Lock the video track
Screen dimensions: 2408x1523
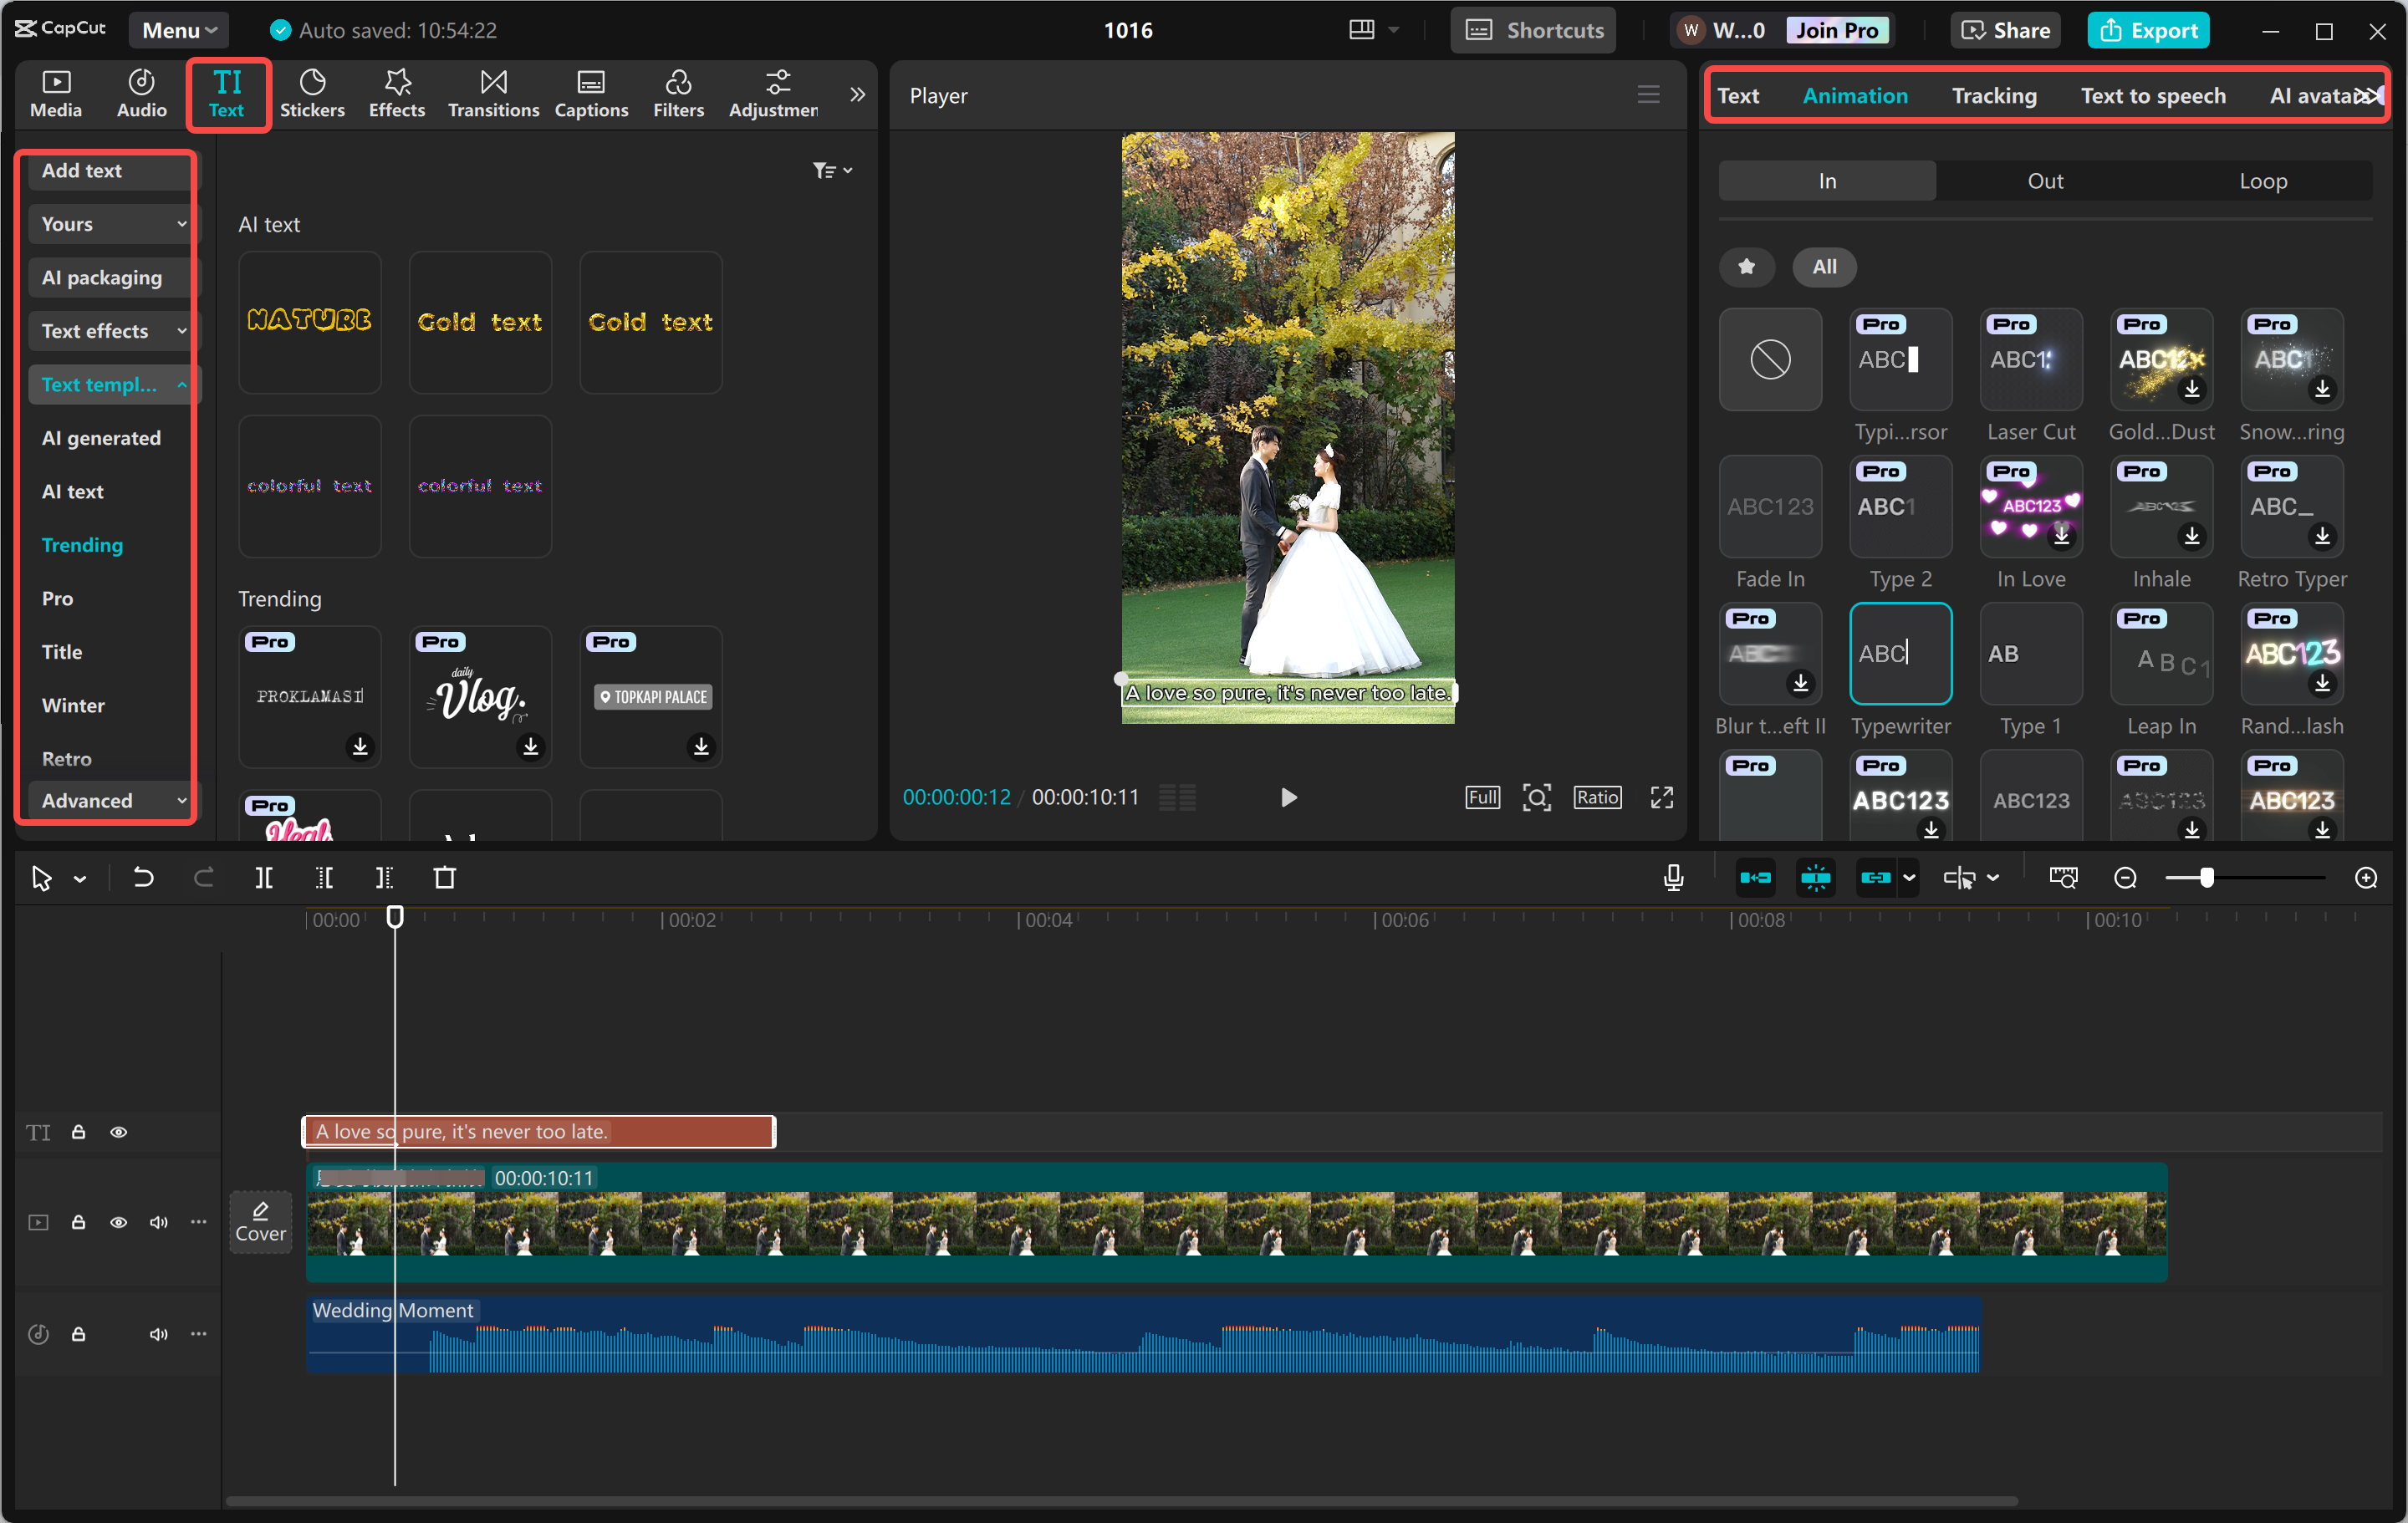[x=79, y=1222]
